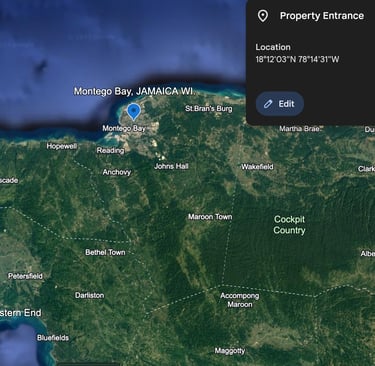Click the St.Bran's Burg map label
The width and height of the screenshot is (375, 366).
pos(209,108)
